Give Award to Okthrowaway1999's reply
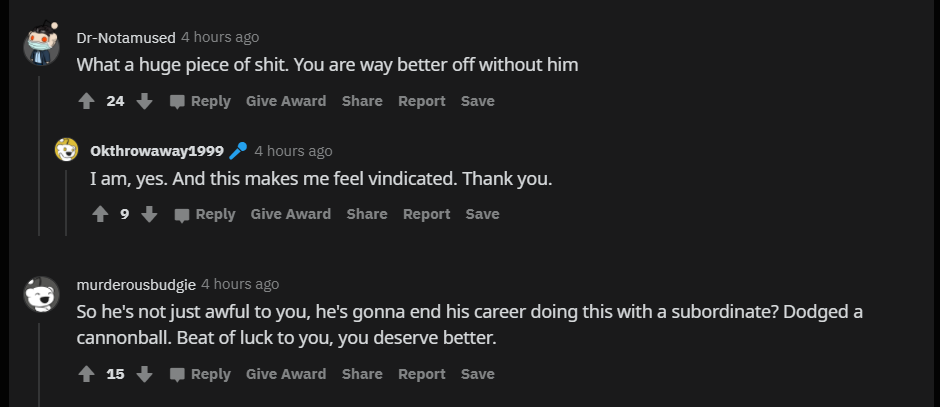 291,214
